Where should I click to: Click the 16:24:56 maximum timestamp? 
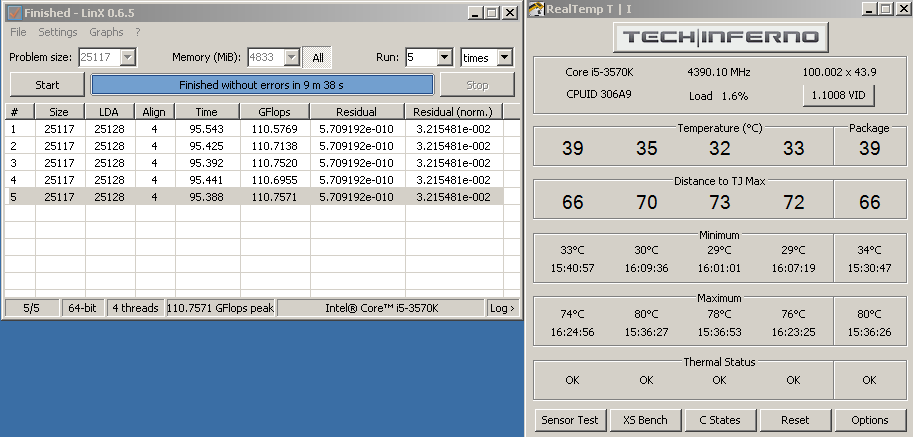coord(572,332)
